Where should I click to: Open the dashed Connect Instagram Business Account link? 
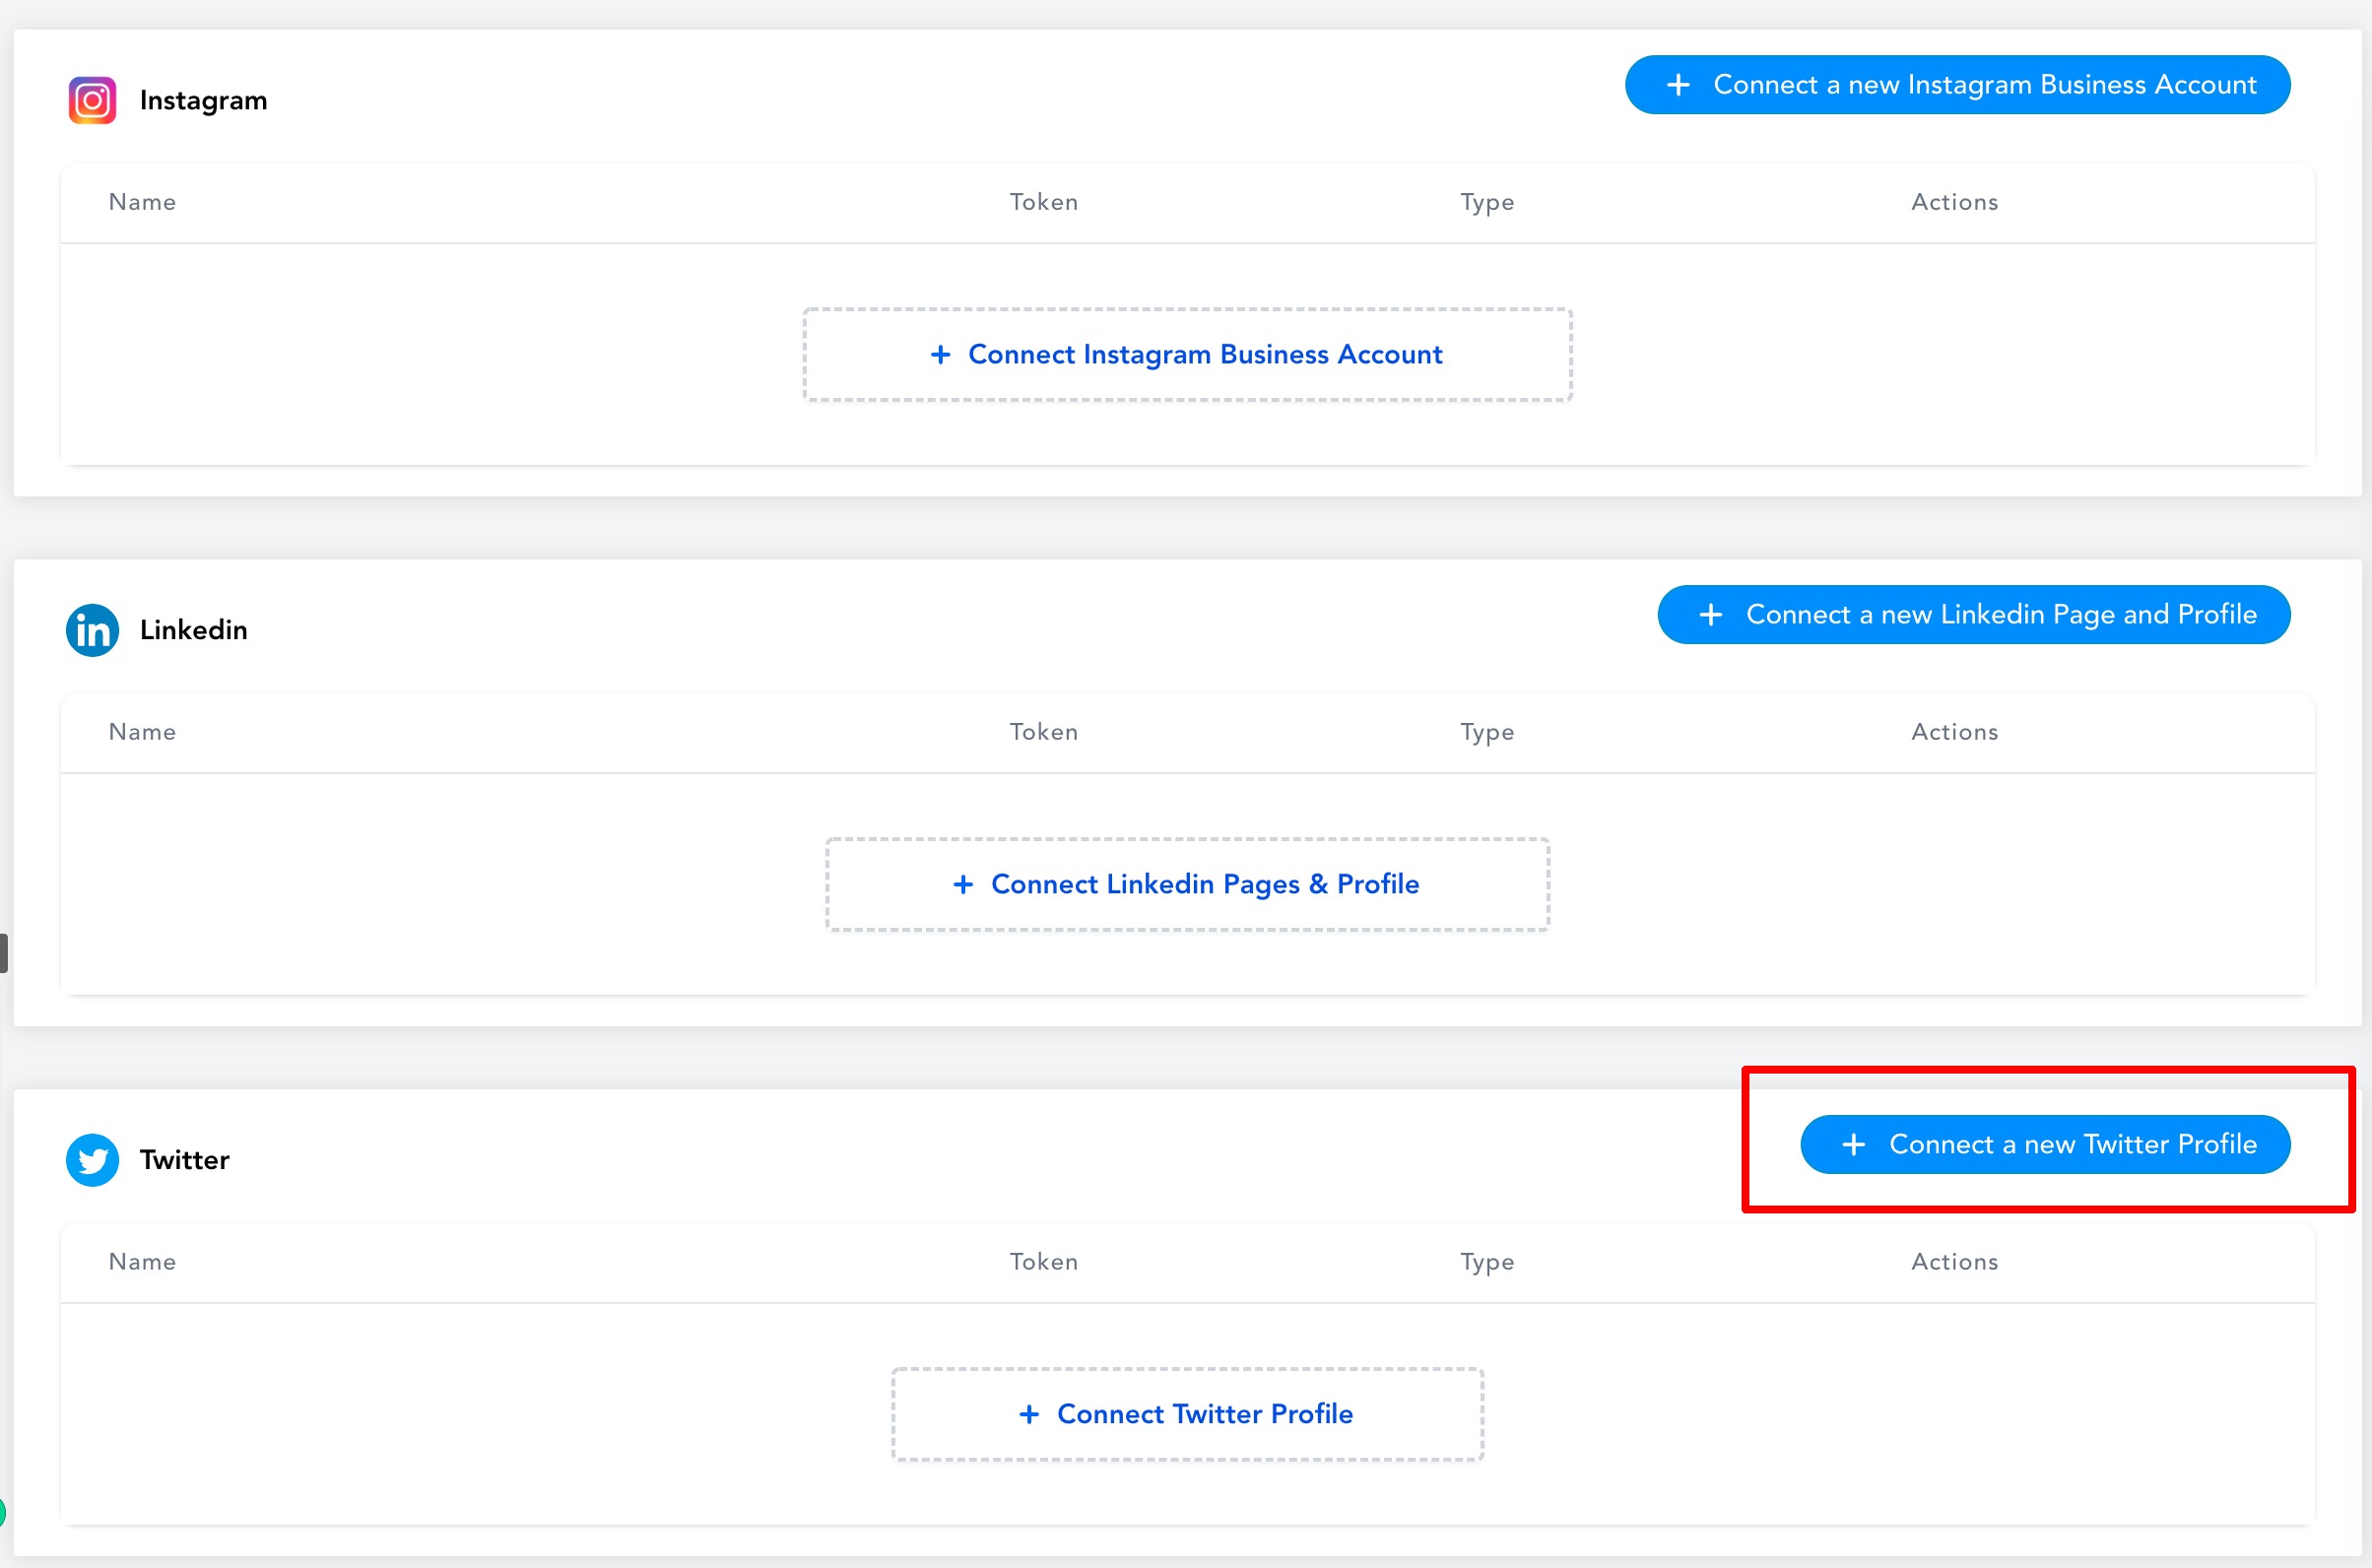(x=1187, y=355)
